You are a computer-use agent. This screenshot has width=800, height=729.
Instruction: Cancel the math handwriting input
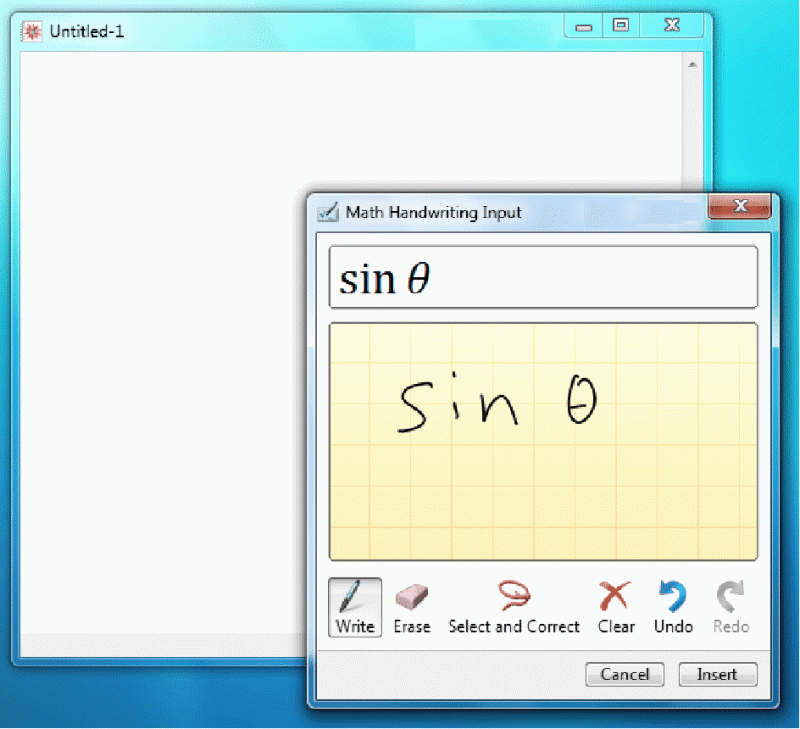tap(624, 674)
